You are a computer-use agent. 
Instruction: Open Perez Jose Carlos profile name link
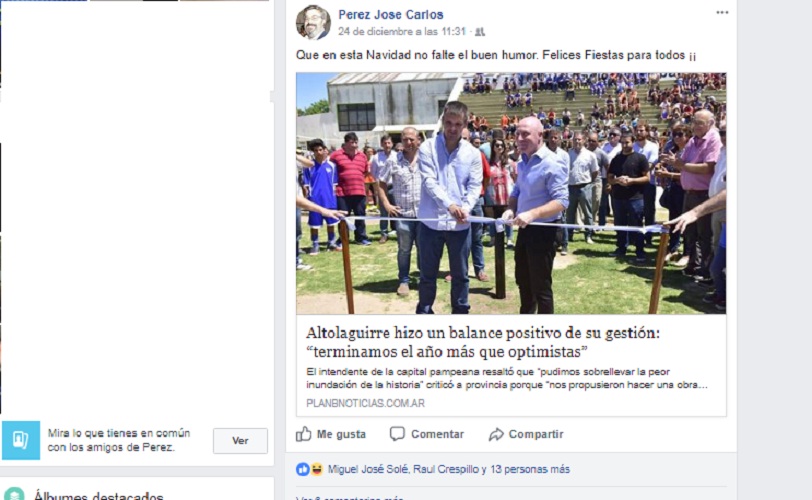coord(391,14)
